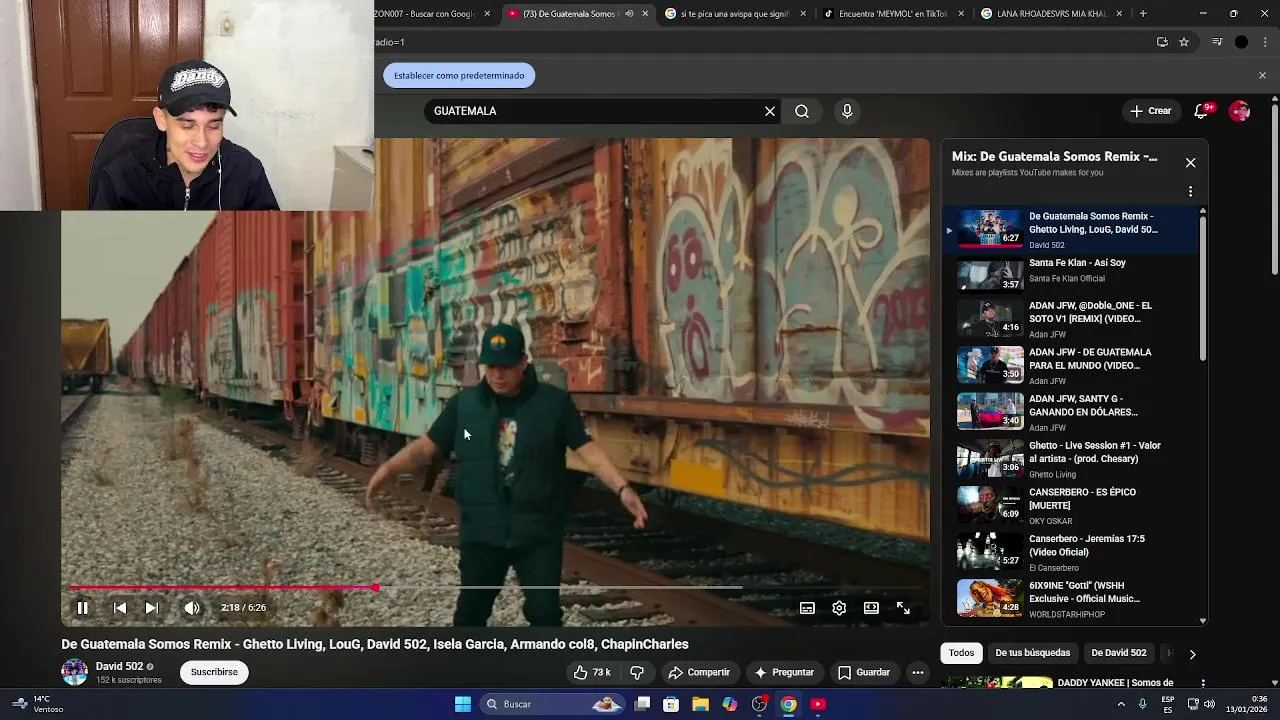Select De David 502 filter chip
The height and width of the screenshot is (720, 1280).
tap(1118, 653)
